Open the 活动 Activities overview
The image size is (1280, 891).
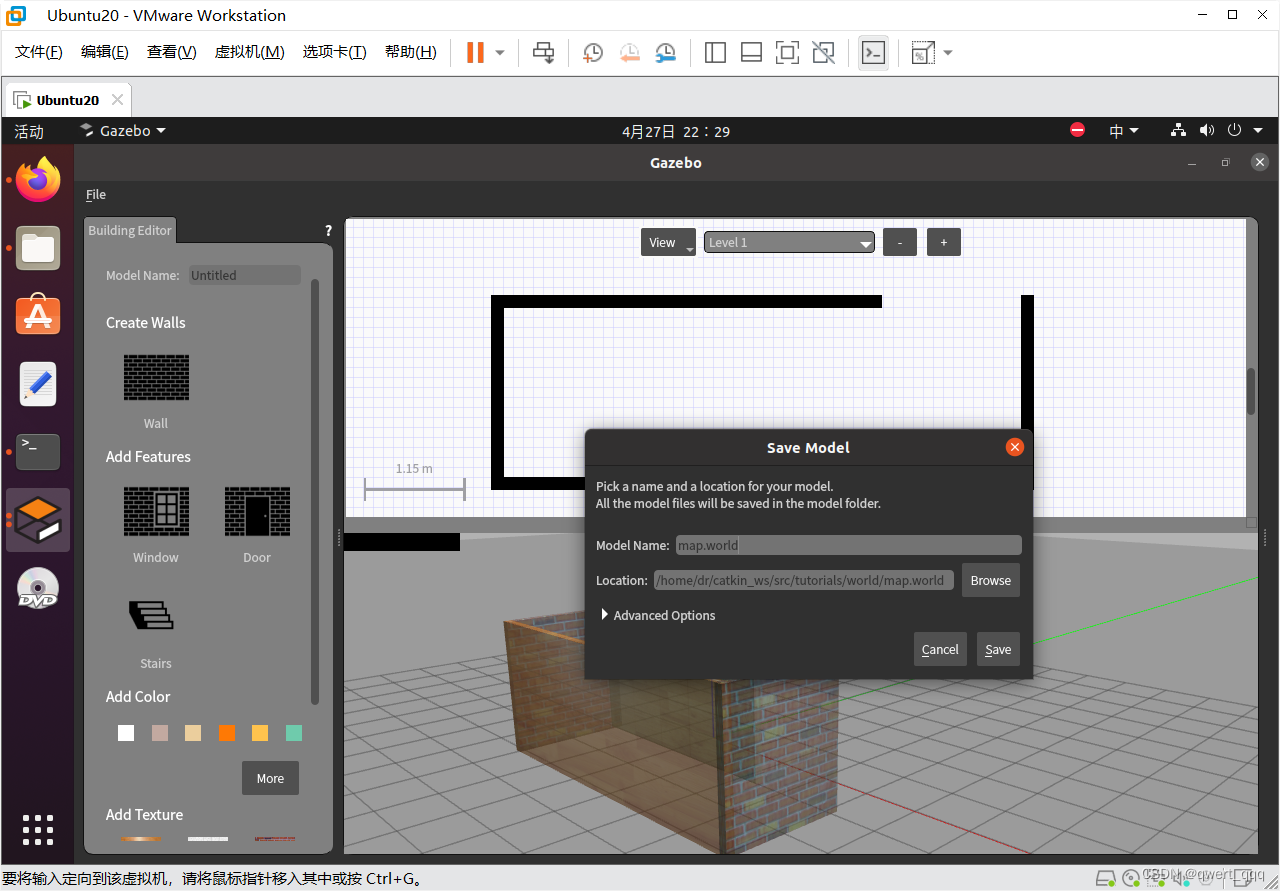pos(29,131)
